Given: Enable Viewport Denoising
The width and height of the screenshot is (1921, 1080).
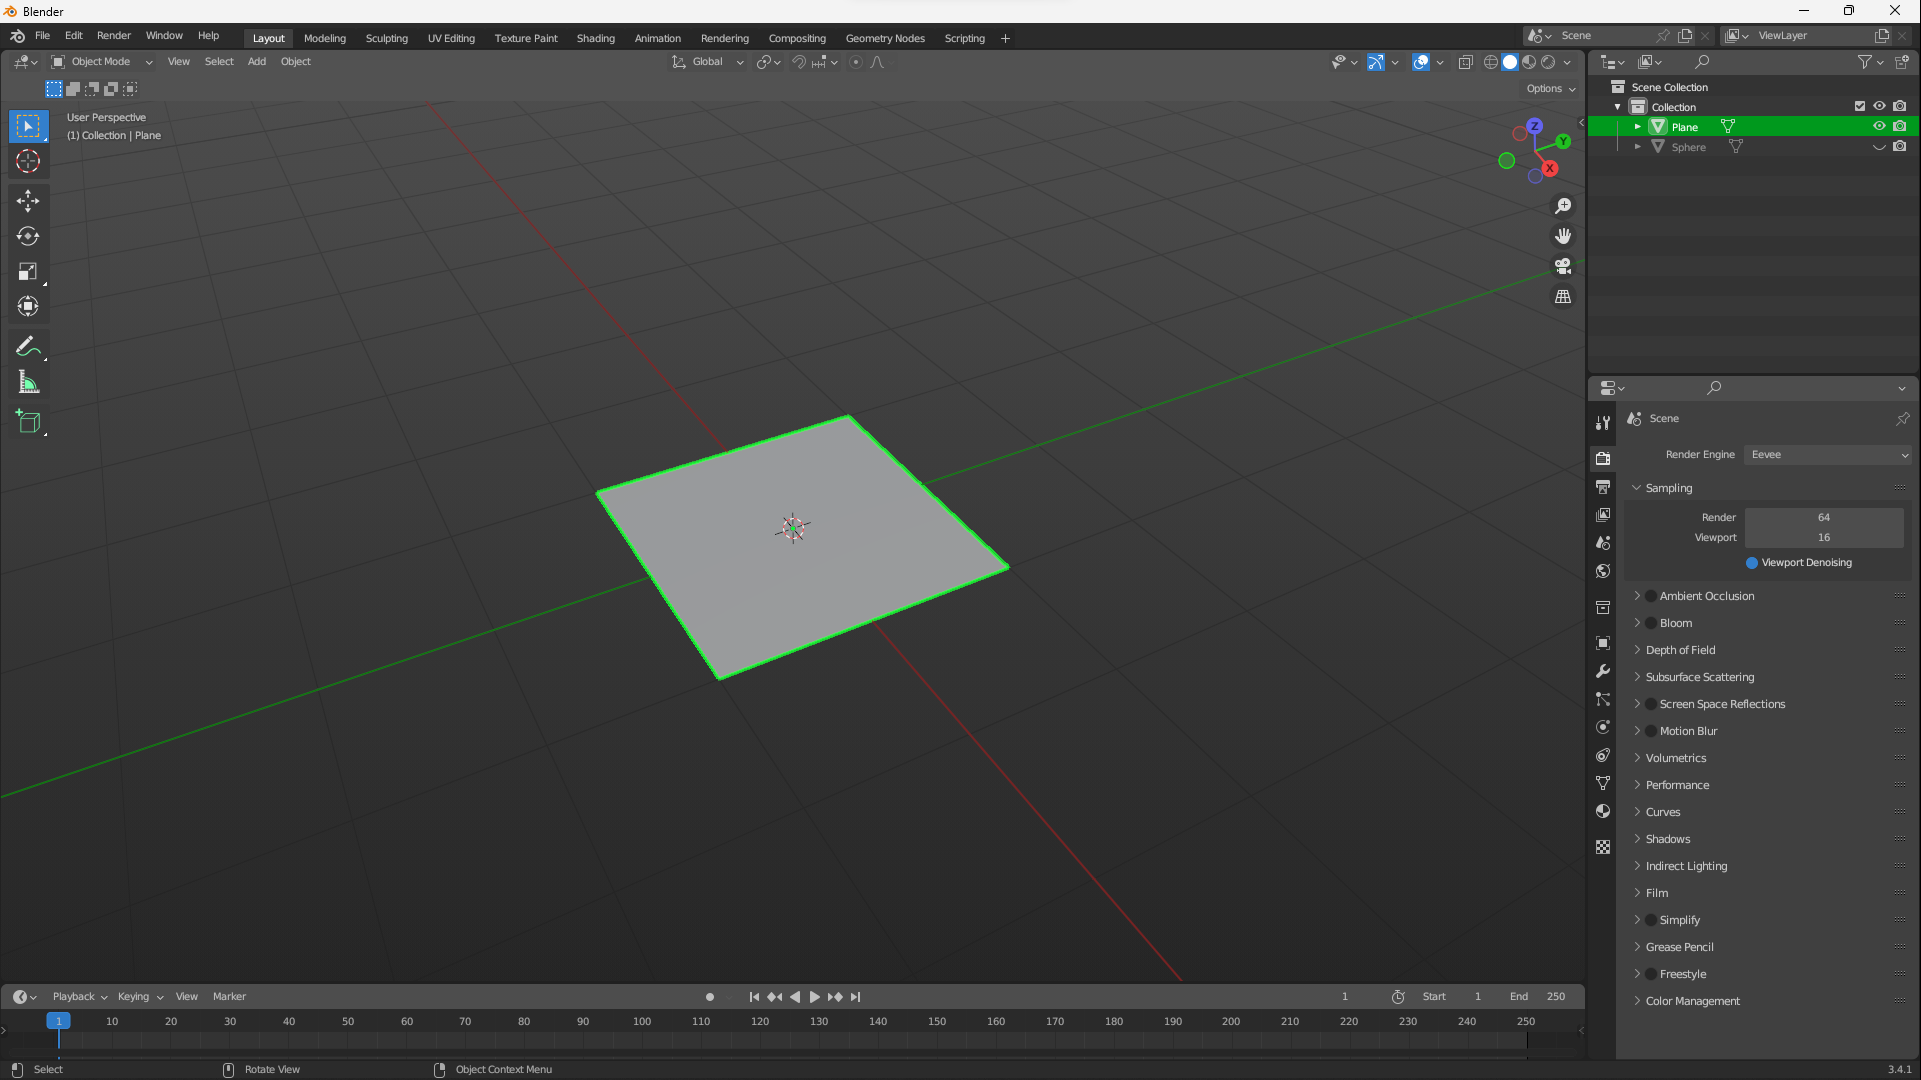Looking at the screenshot, I should (x=1752, y=563).
